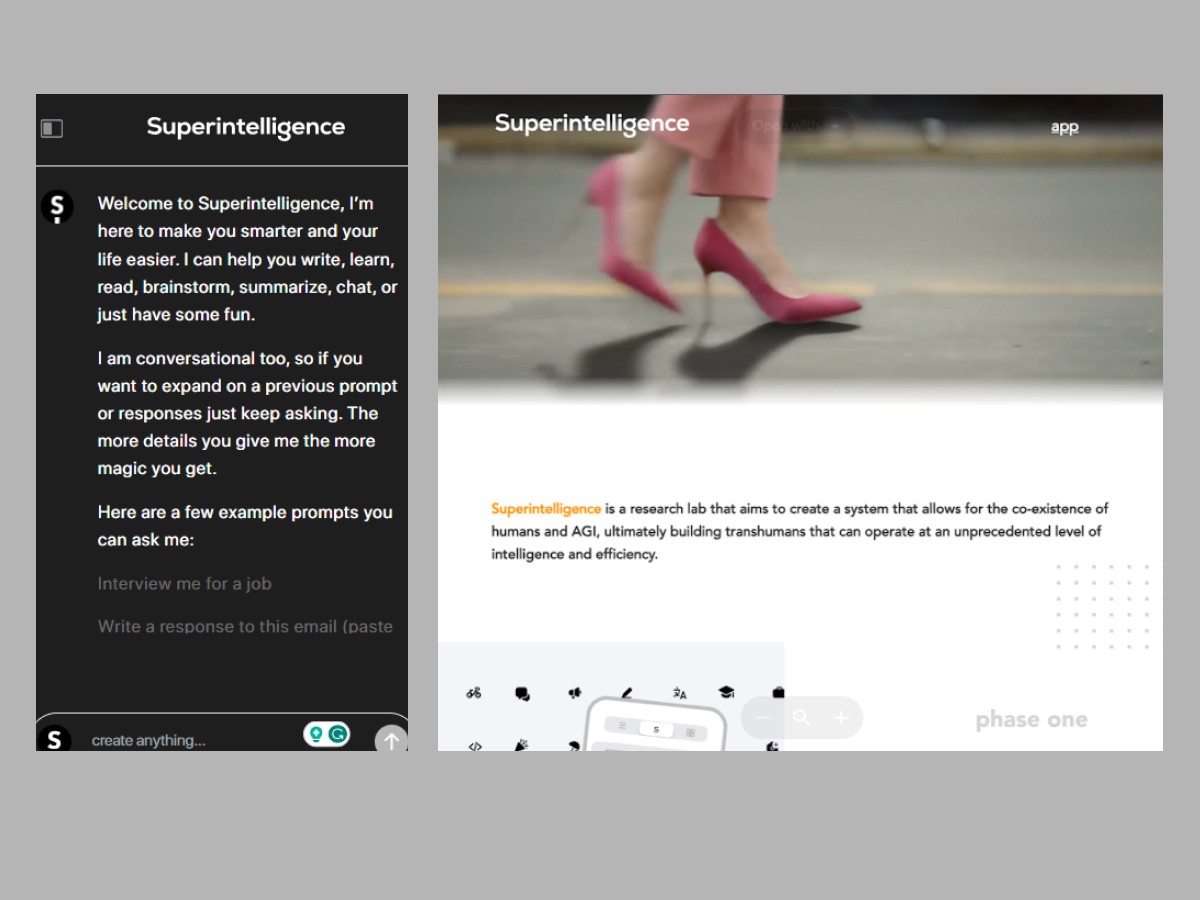Viewport: 1200px width, 900px height.
Task: Click the briefcase icon in the grid
Action: tap(778, 692)
